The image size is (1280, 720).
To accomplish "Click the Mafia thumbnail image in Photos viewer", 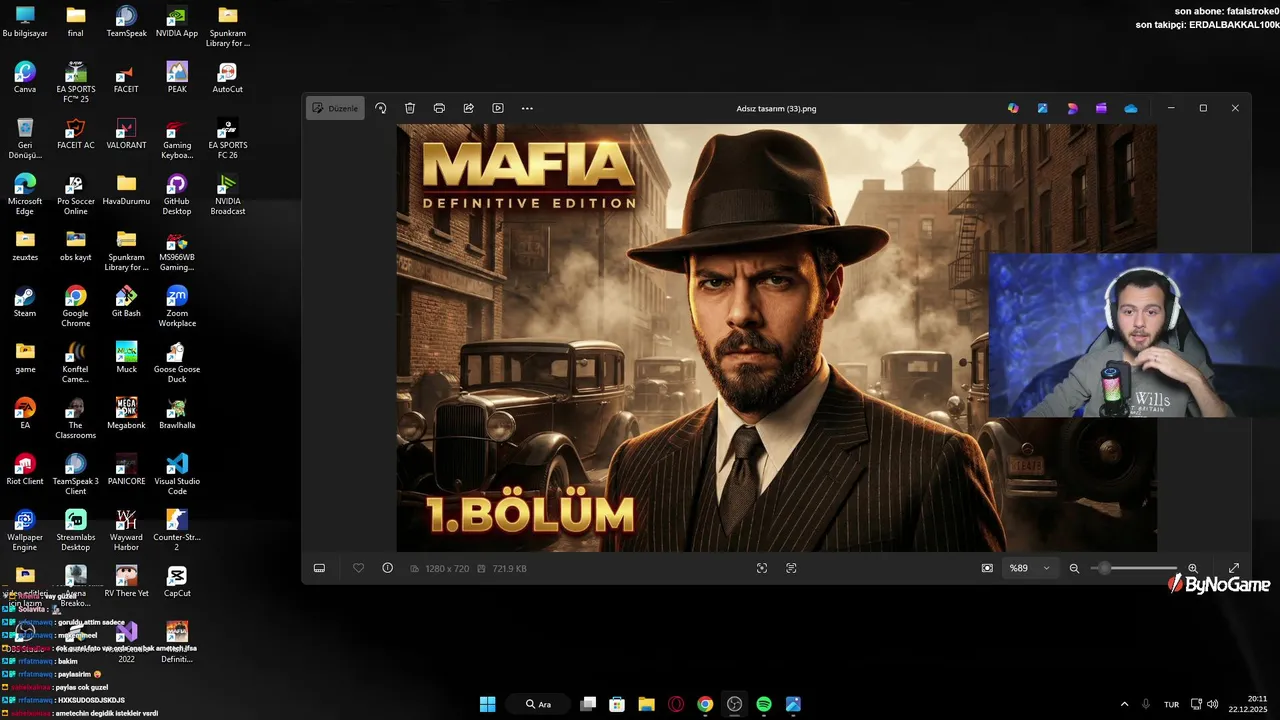I will [777, 338].
